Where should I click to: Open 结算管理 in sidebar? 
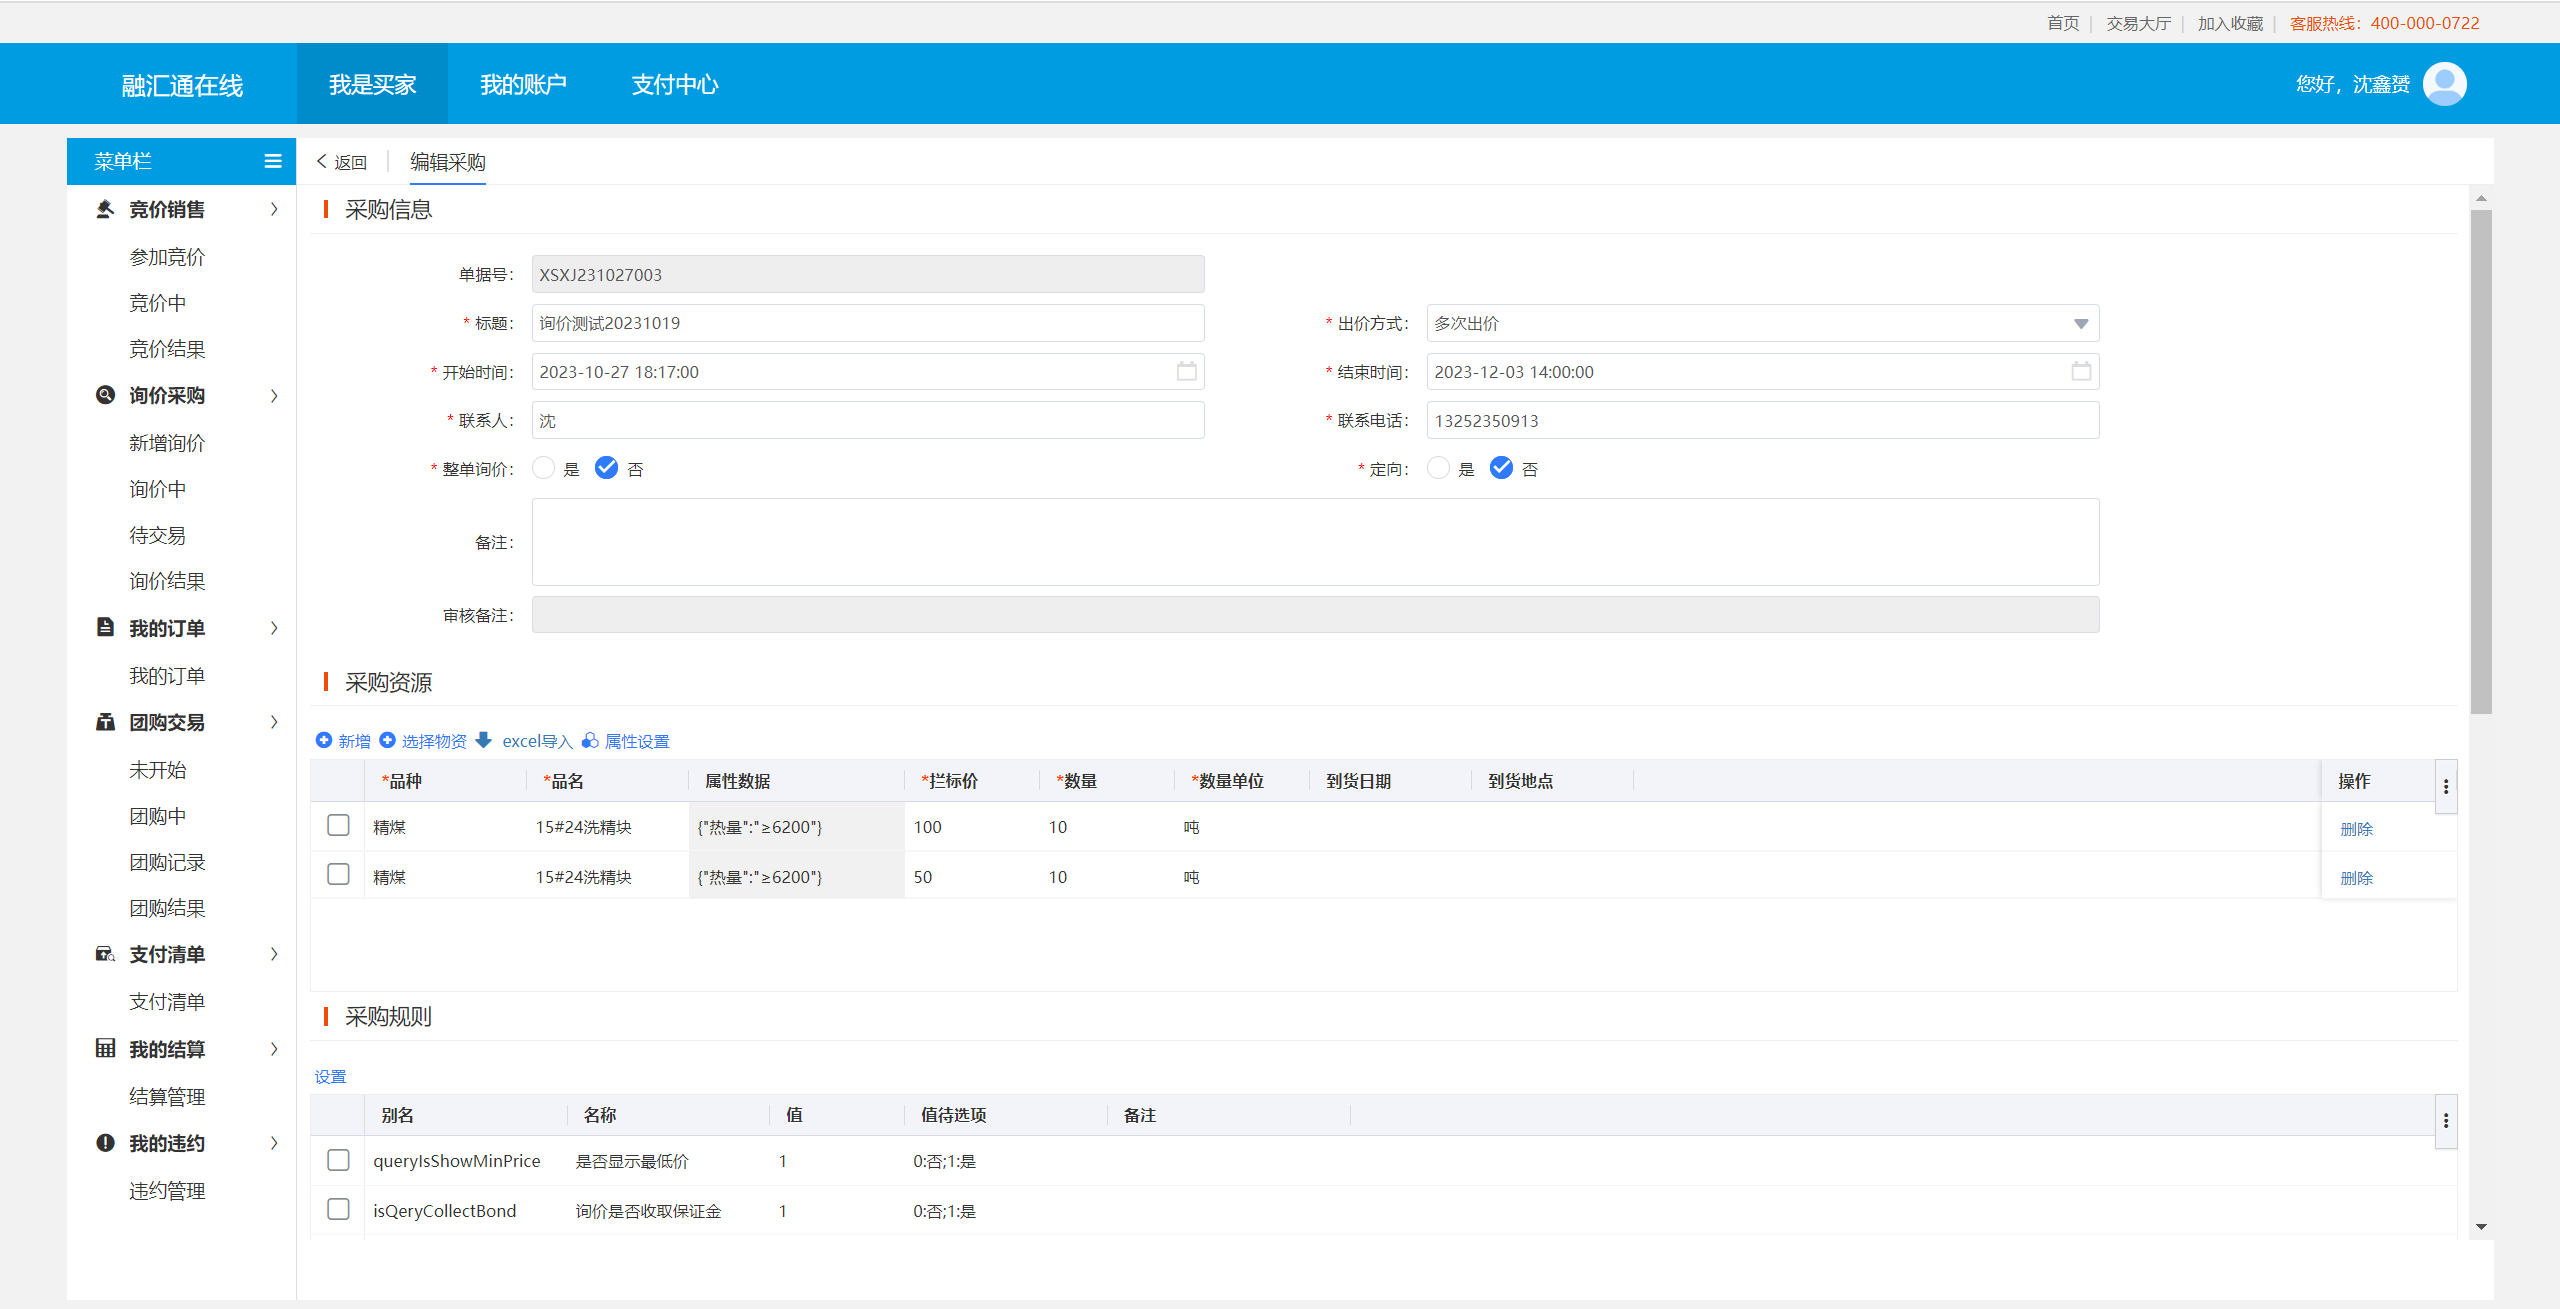tap(167, 1097)
